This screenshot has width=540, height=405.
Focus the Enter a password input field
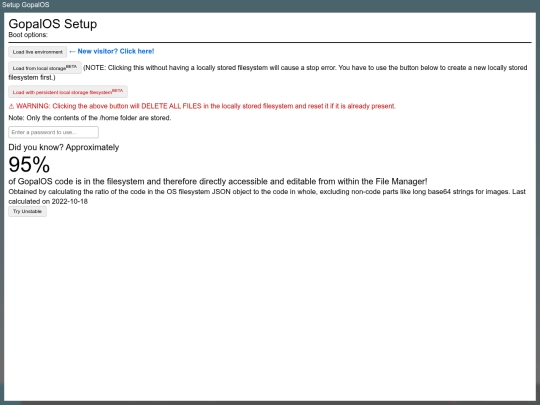[x=53, y=132]
